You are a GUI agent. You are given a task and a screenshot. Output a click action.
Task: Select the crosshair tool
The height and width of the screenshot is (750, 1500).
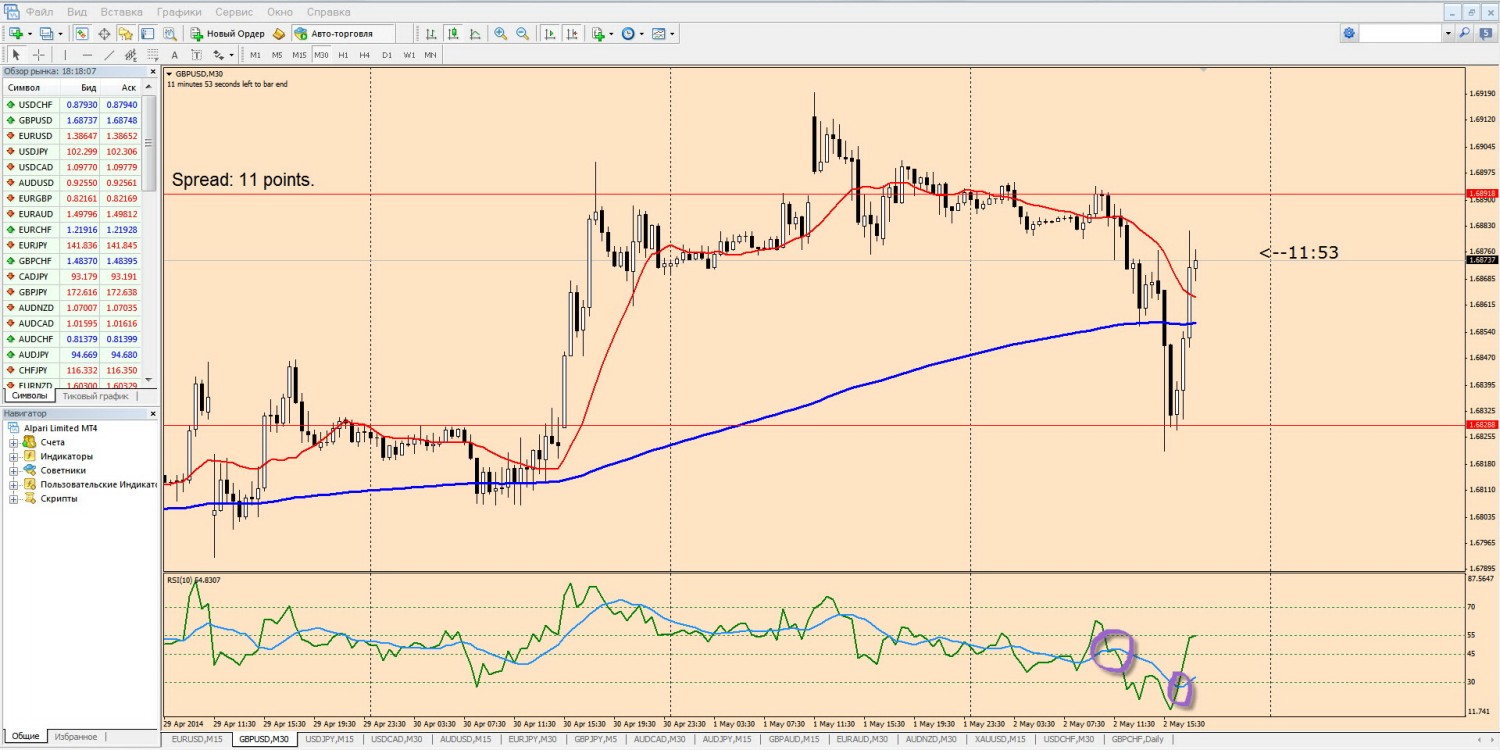(x=39, y=55)
